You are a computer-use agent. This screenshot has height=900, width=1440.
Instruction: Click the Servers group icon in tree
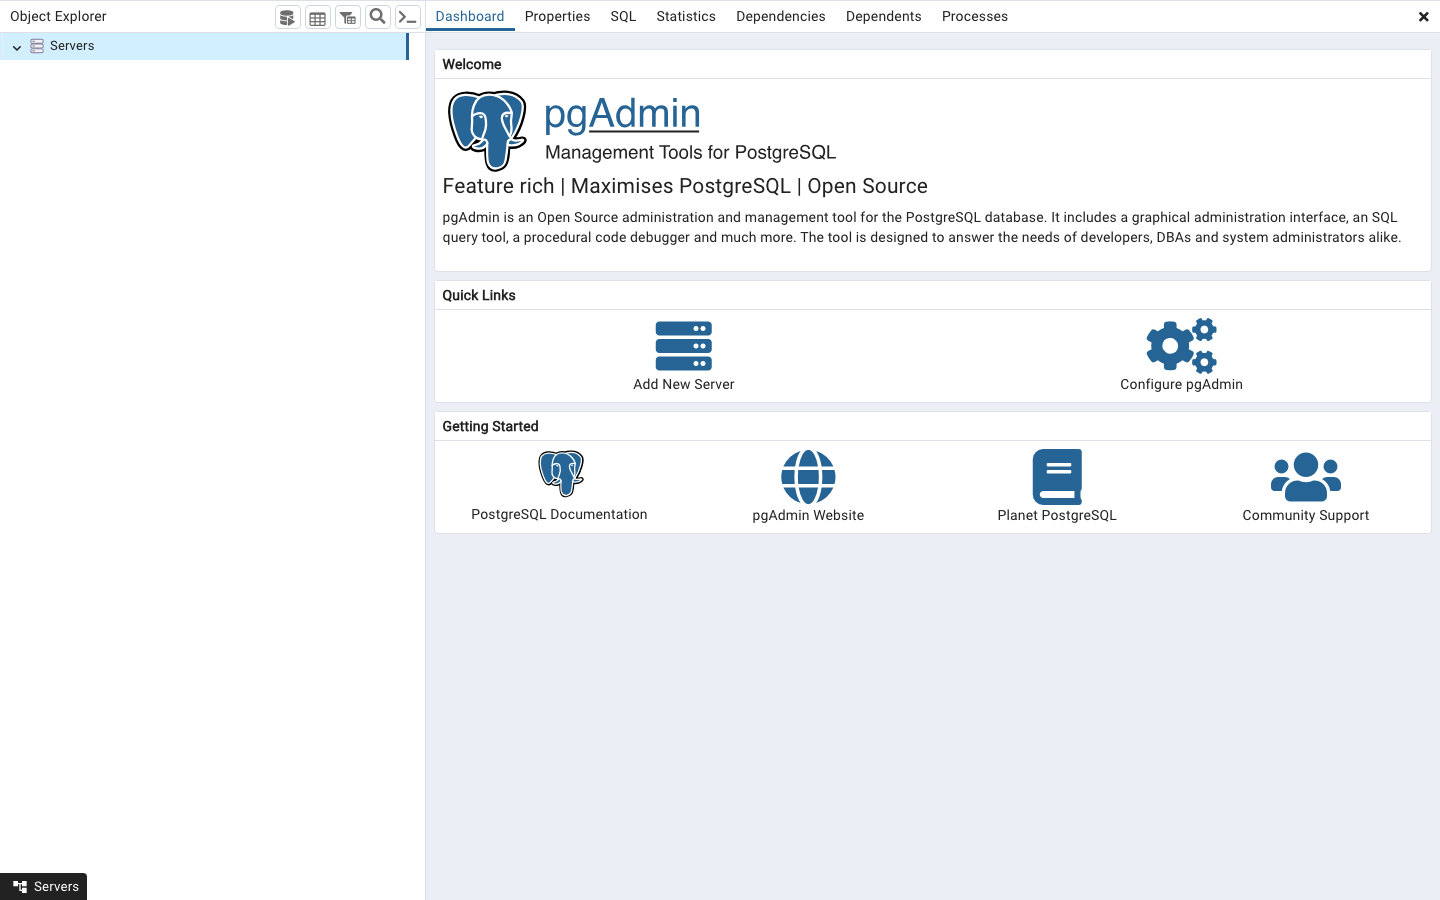37,46
